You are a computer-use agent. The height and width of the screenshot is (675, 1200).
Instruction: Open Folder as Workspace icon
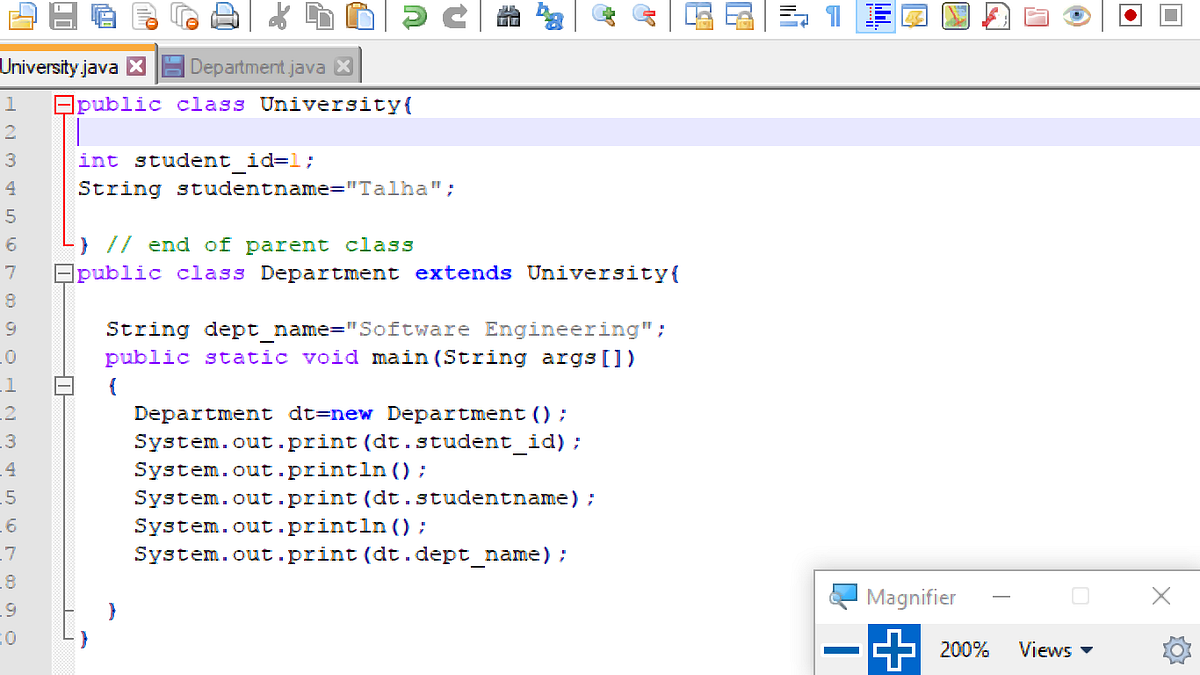click(1036, 15)
